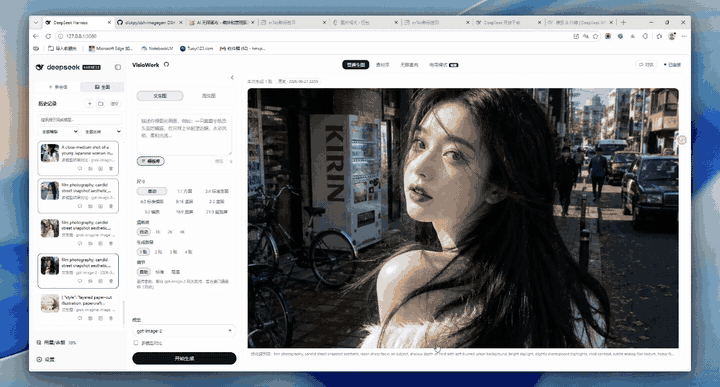The width and height of the screenshot is (720, 387).
Task: Click the chat (对话) button at top right
Action: click(x=647, y=65)
